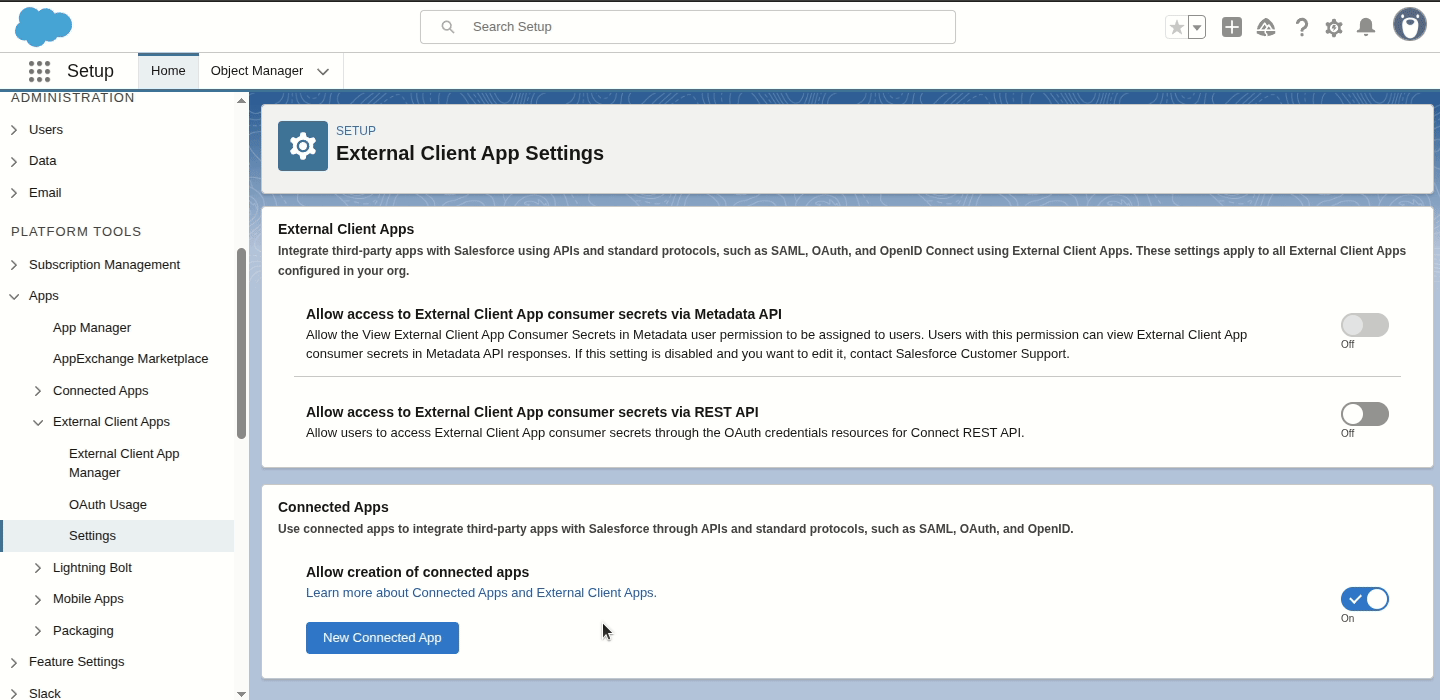Disable creation of connected apps
The image size is (1440, 700).
1365,598
